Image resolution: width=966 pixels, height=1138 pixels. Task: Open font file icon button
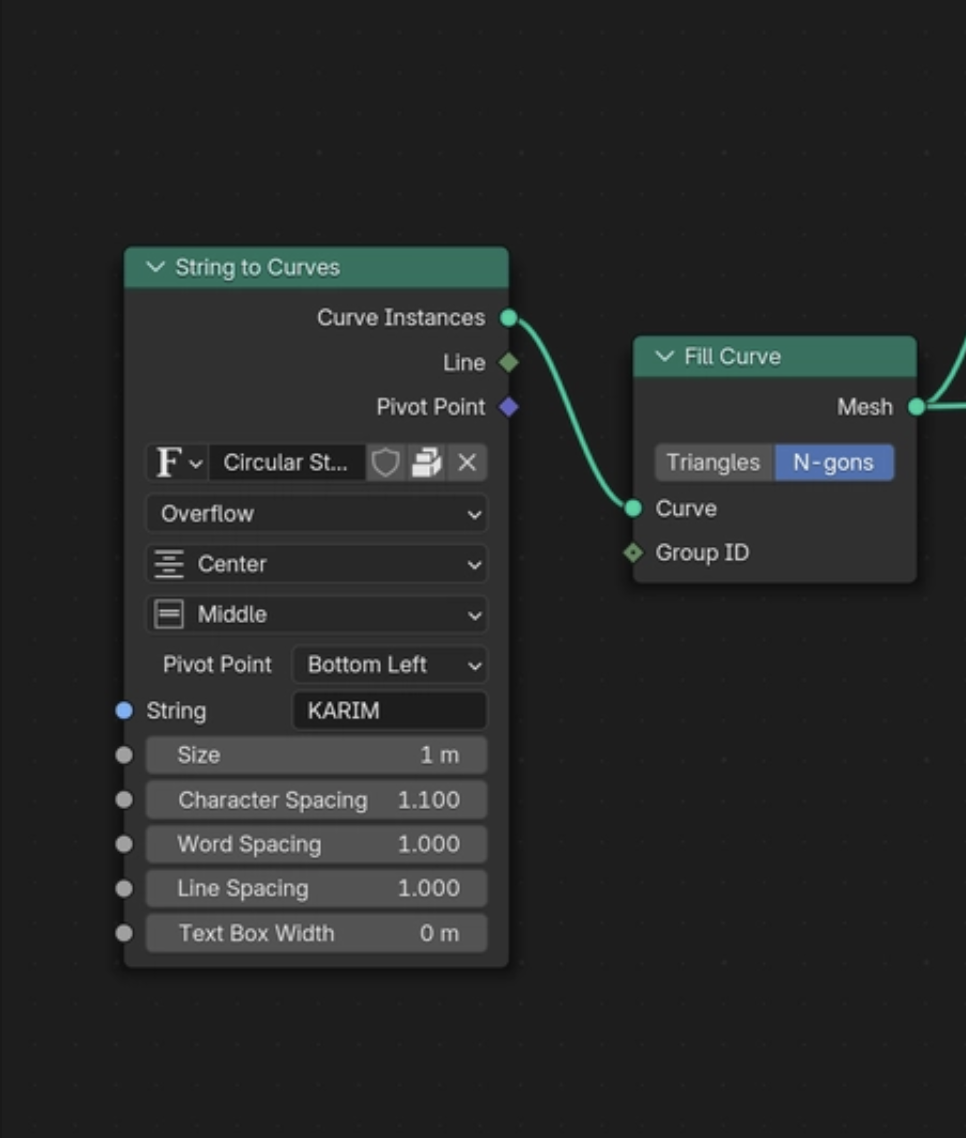427,462
